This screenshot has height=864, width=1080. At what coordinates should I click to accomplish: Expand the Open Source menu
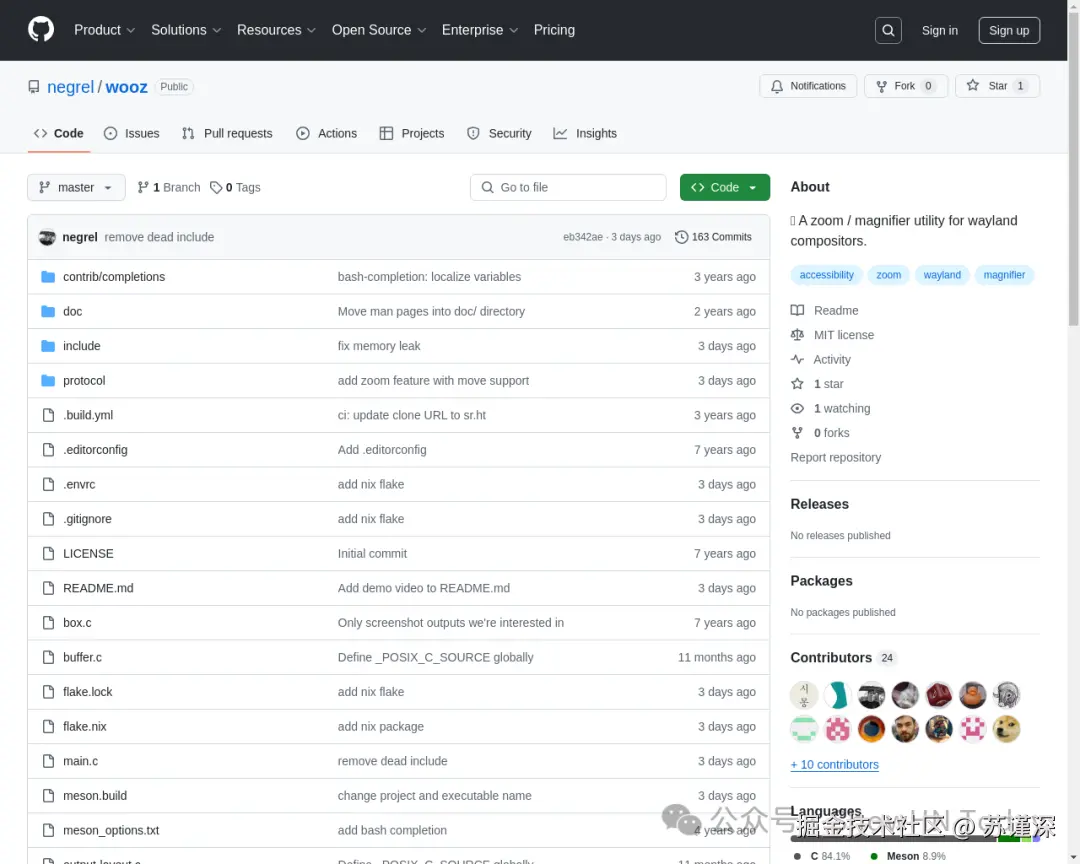click(x=379, y=30)
